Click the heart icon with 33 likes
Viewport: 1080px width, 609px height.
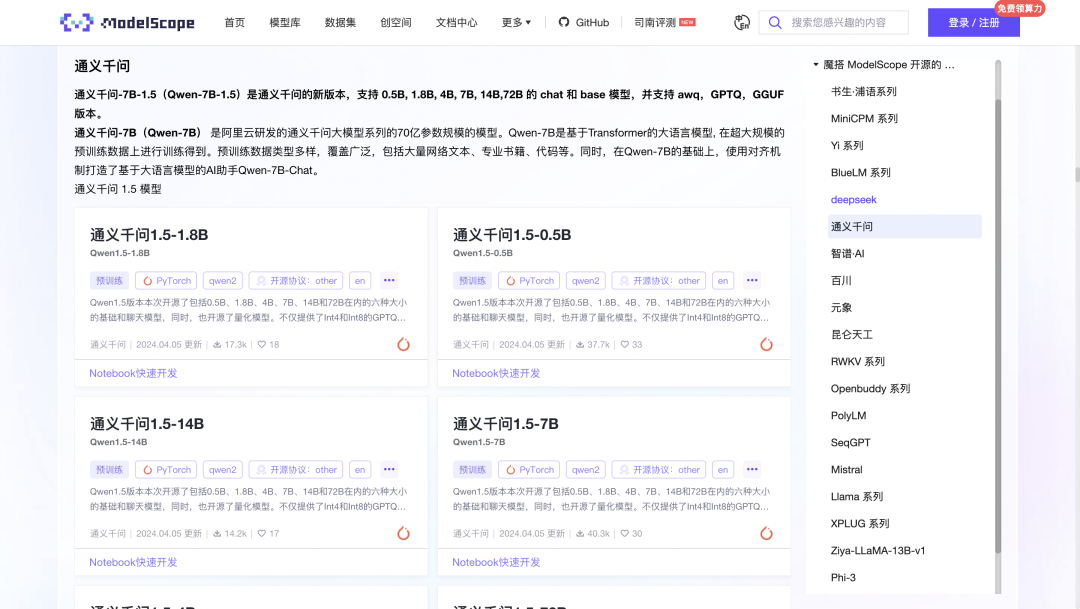pyautogui.click(x=625, y=344)
